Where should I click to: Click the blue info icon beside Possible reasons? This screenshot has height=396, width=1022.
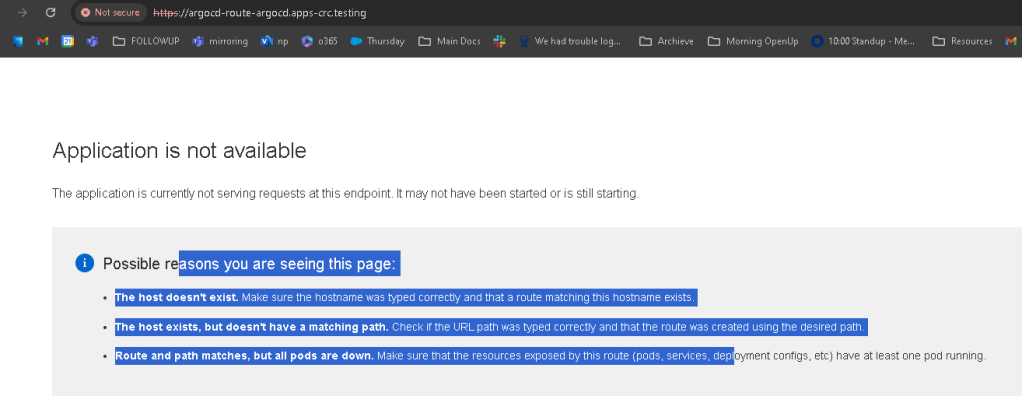85,263
